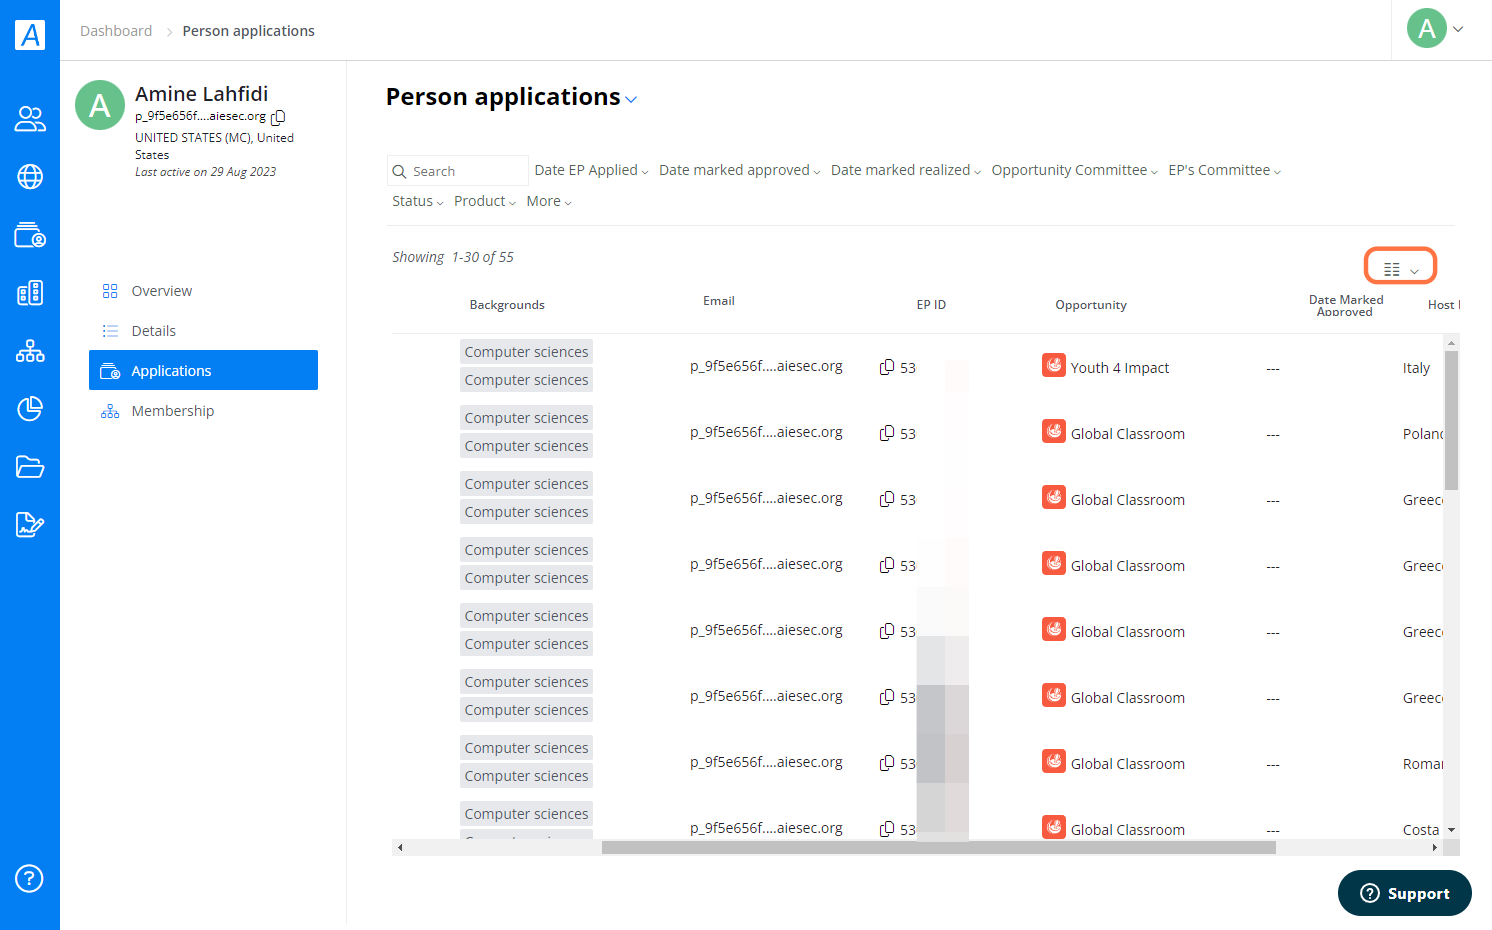This screenshot has width=1492, height=930.
Task: Click the Opportunity column header
Action: [1091, 305]
